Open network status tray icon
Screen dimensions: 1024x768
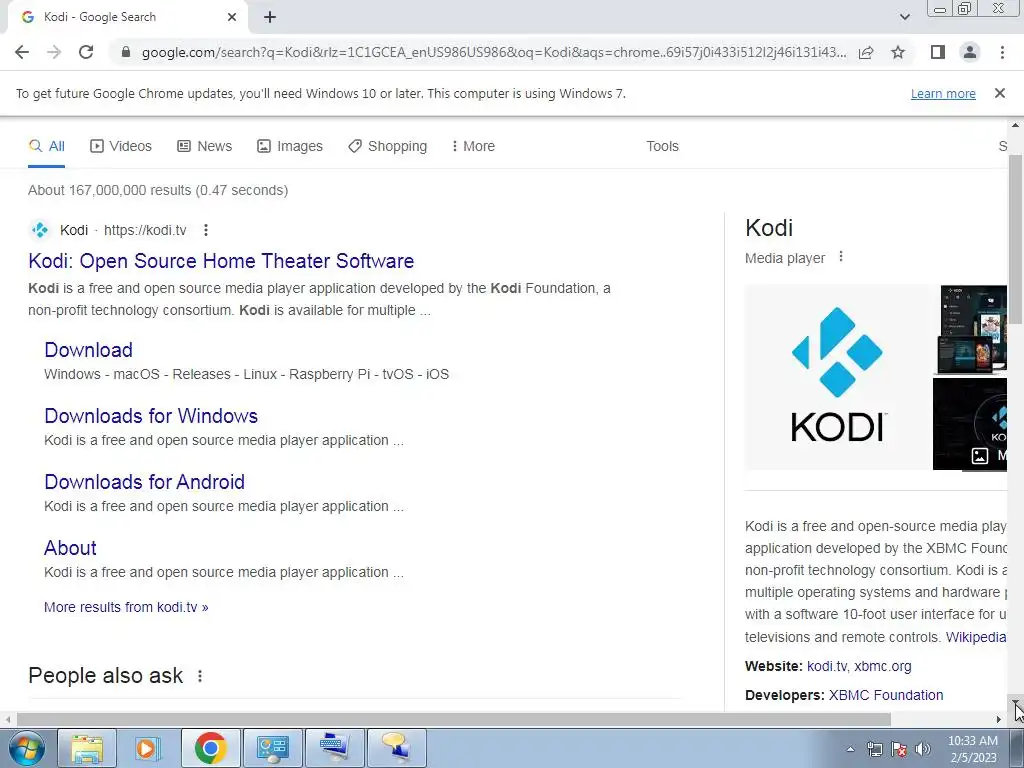(x=874, y=749)
